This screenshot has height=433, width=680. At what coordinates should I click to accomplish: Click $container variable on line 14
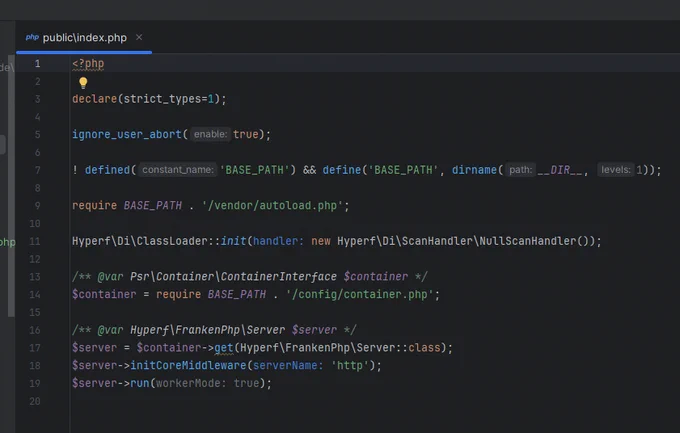click(x=104, y=295)
